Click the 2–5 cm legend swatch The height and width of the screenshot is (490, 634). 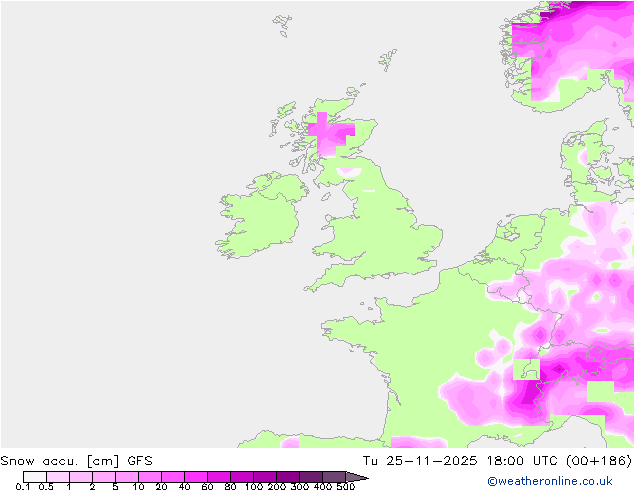104,477
